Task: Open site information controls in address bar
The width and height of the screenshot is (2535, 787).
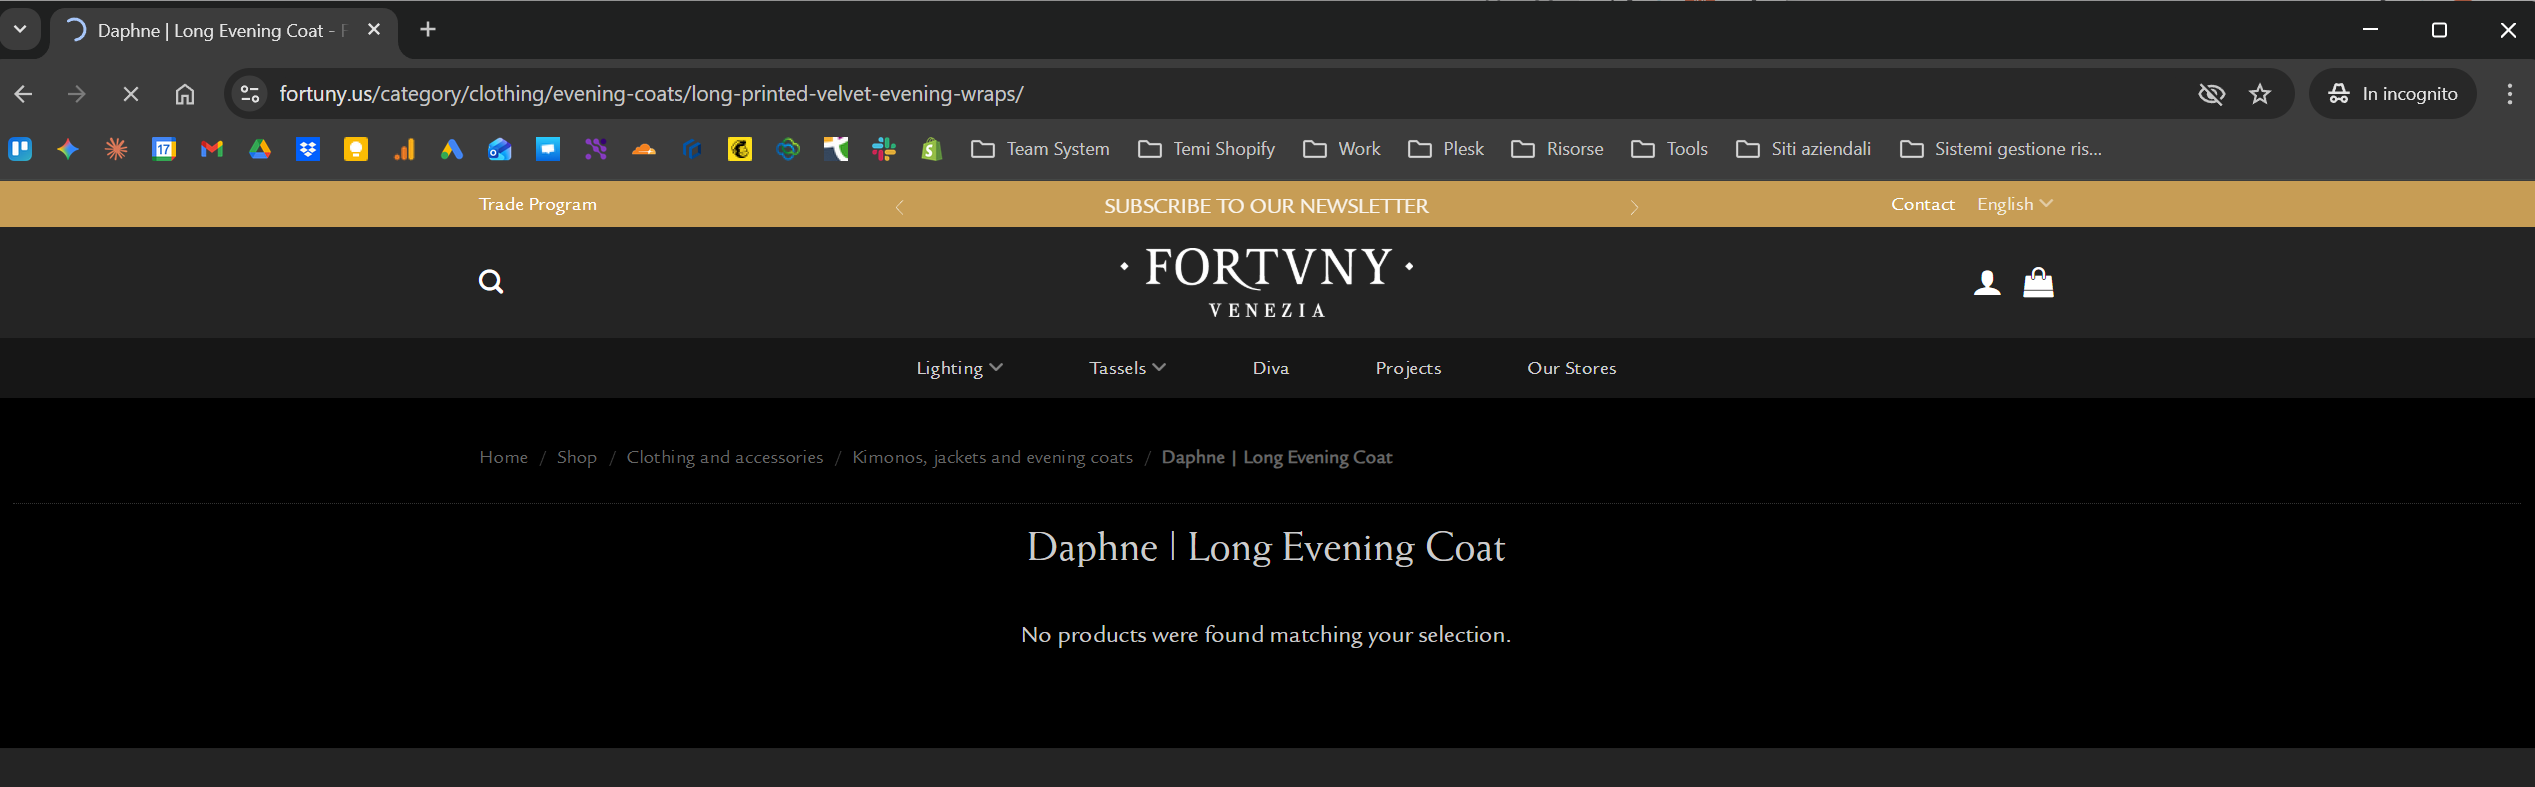Action: (x=250, y=94)
